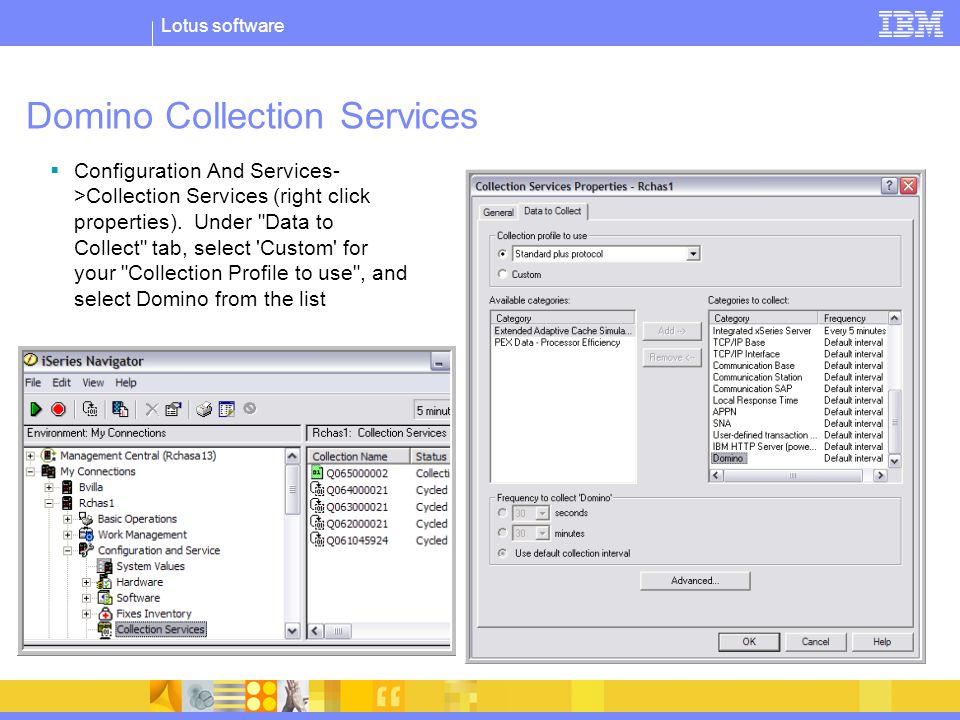960x720 pixels.
Task: Switch to the Data to Collect tab
Action: [553, 211]
